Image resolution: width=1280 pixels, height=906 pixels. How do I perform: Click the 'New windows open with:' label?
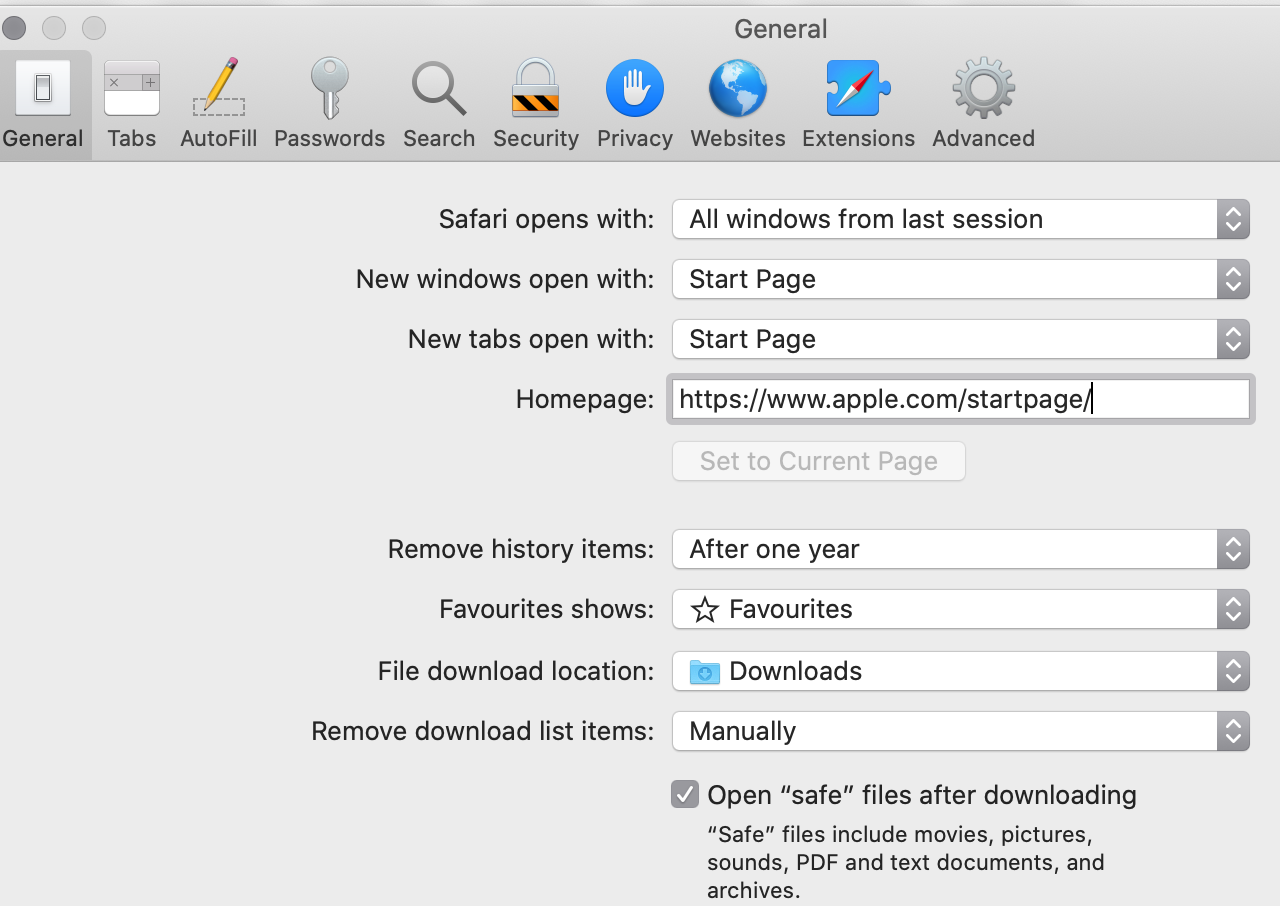(505, 279)
